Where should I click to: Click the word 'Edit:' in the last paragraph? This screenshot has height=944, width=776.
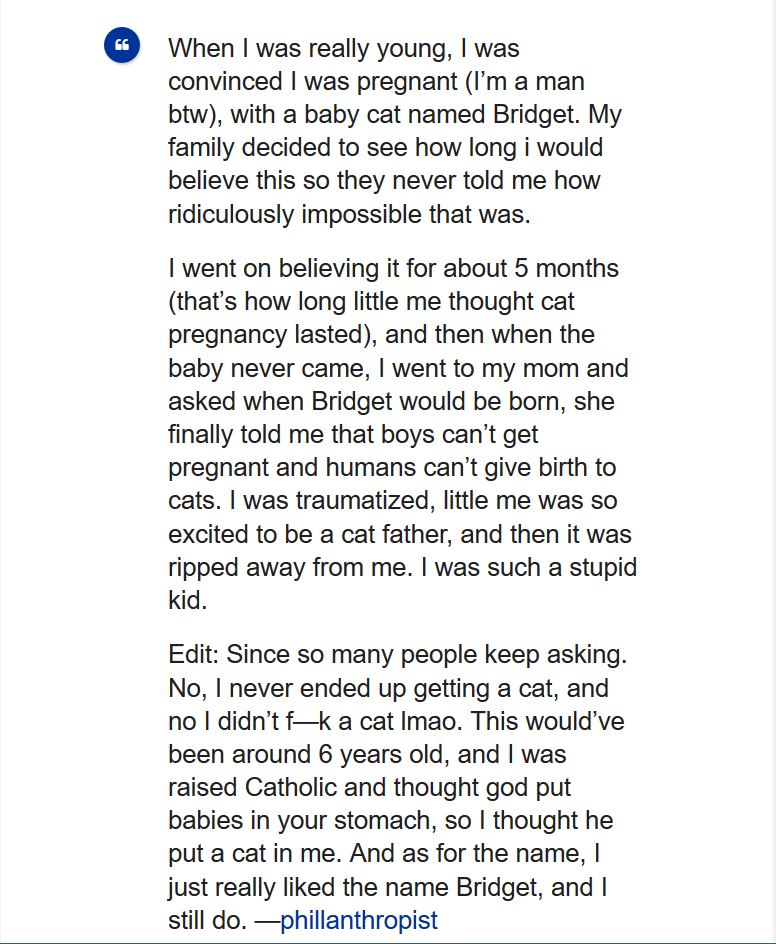click(x=193, y=654)
